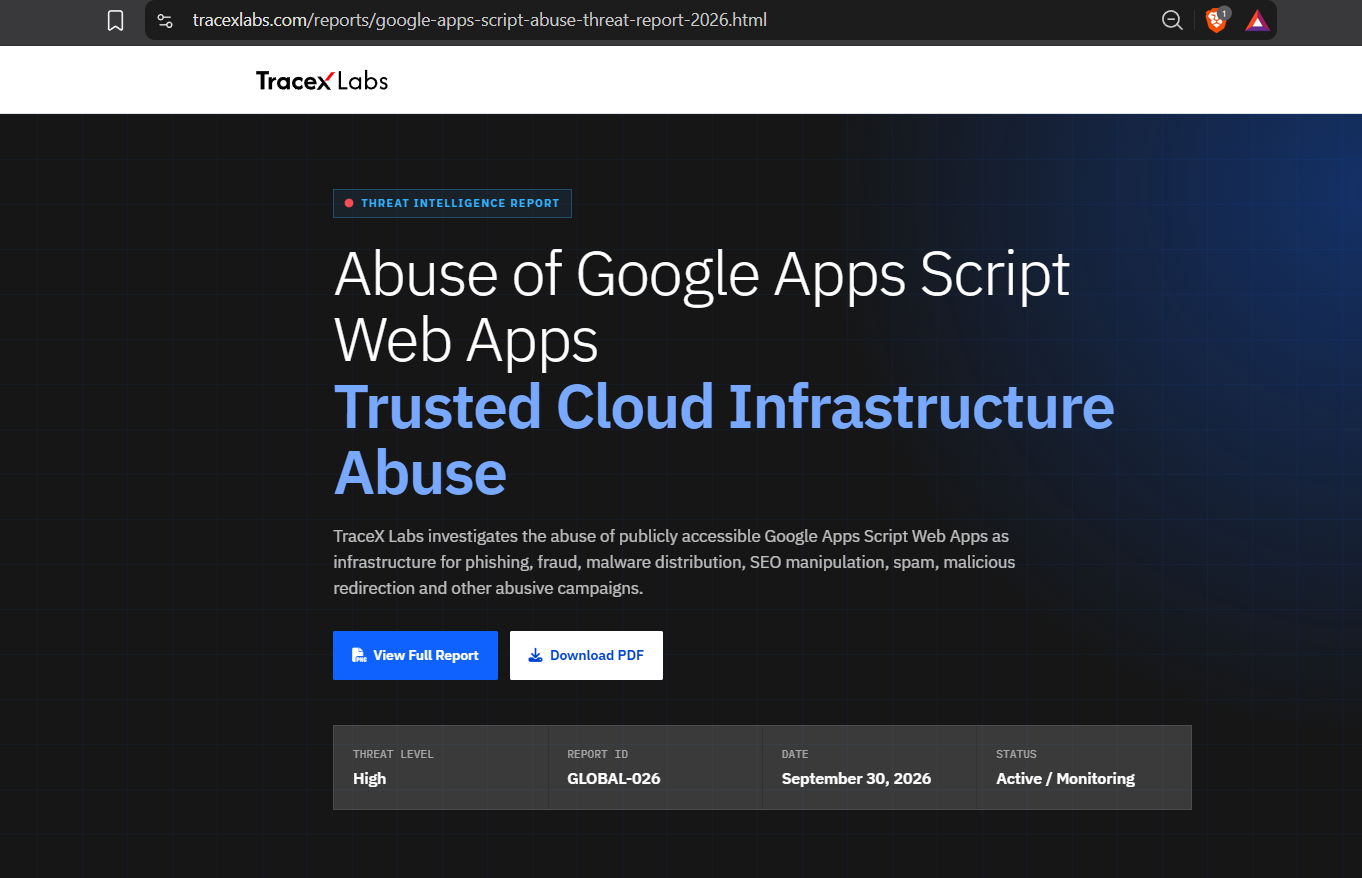Click the TraceX Labs logo
1362x878 pixels.
click(x=322, y=81)
